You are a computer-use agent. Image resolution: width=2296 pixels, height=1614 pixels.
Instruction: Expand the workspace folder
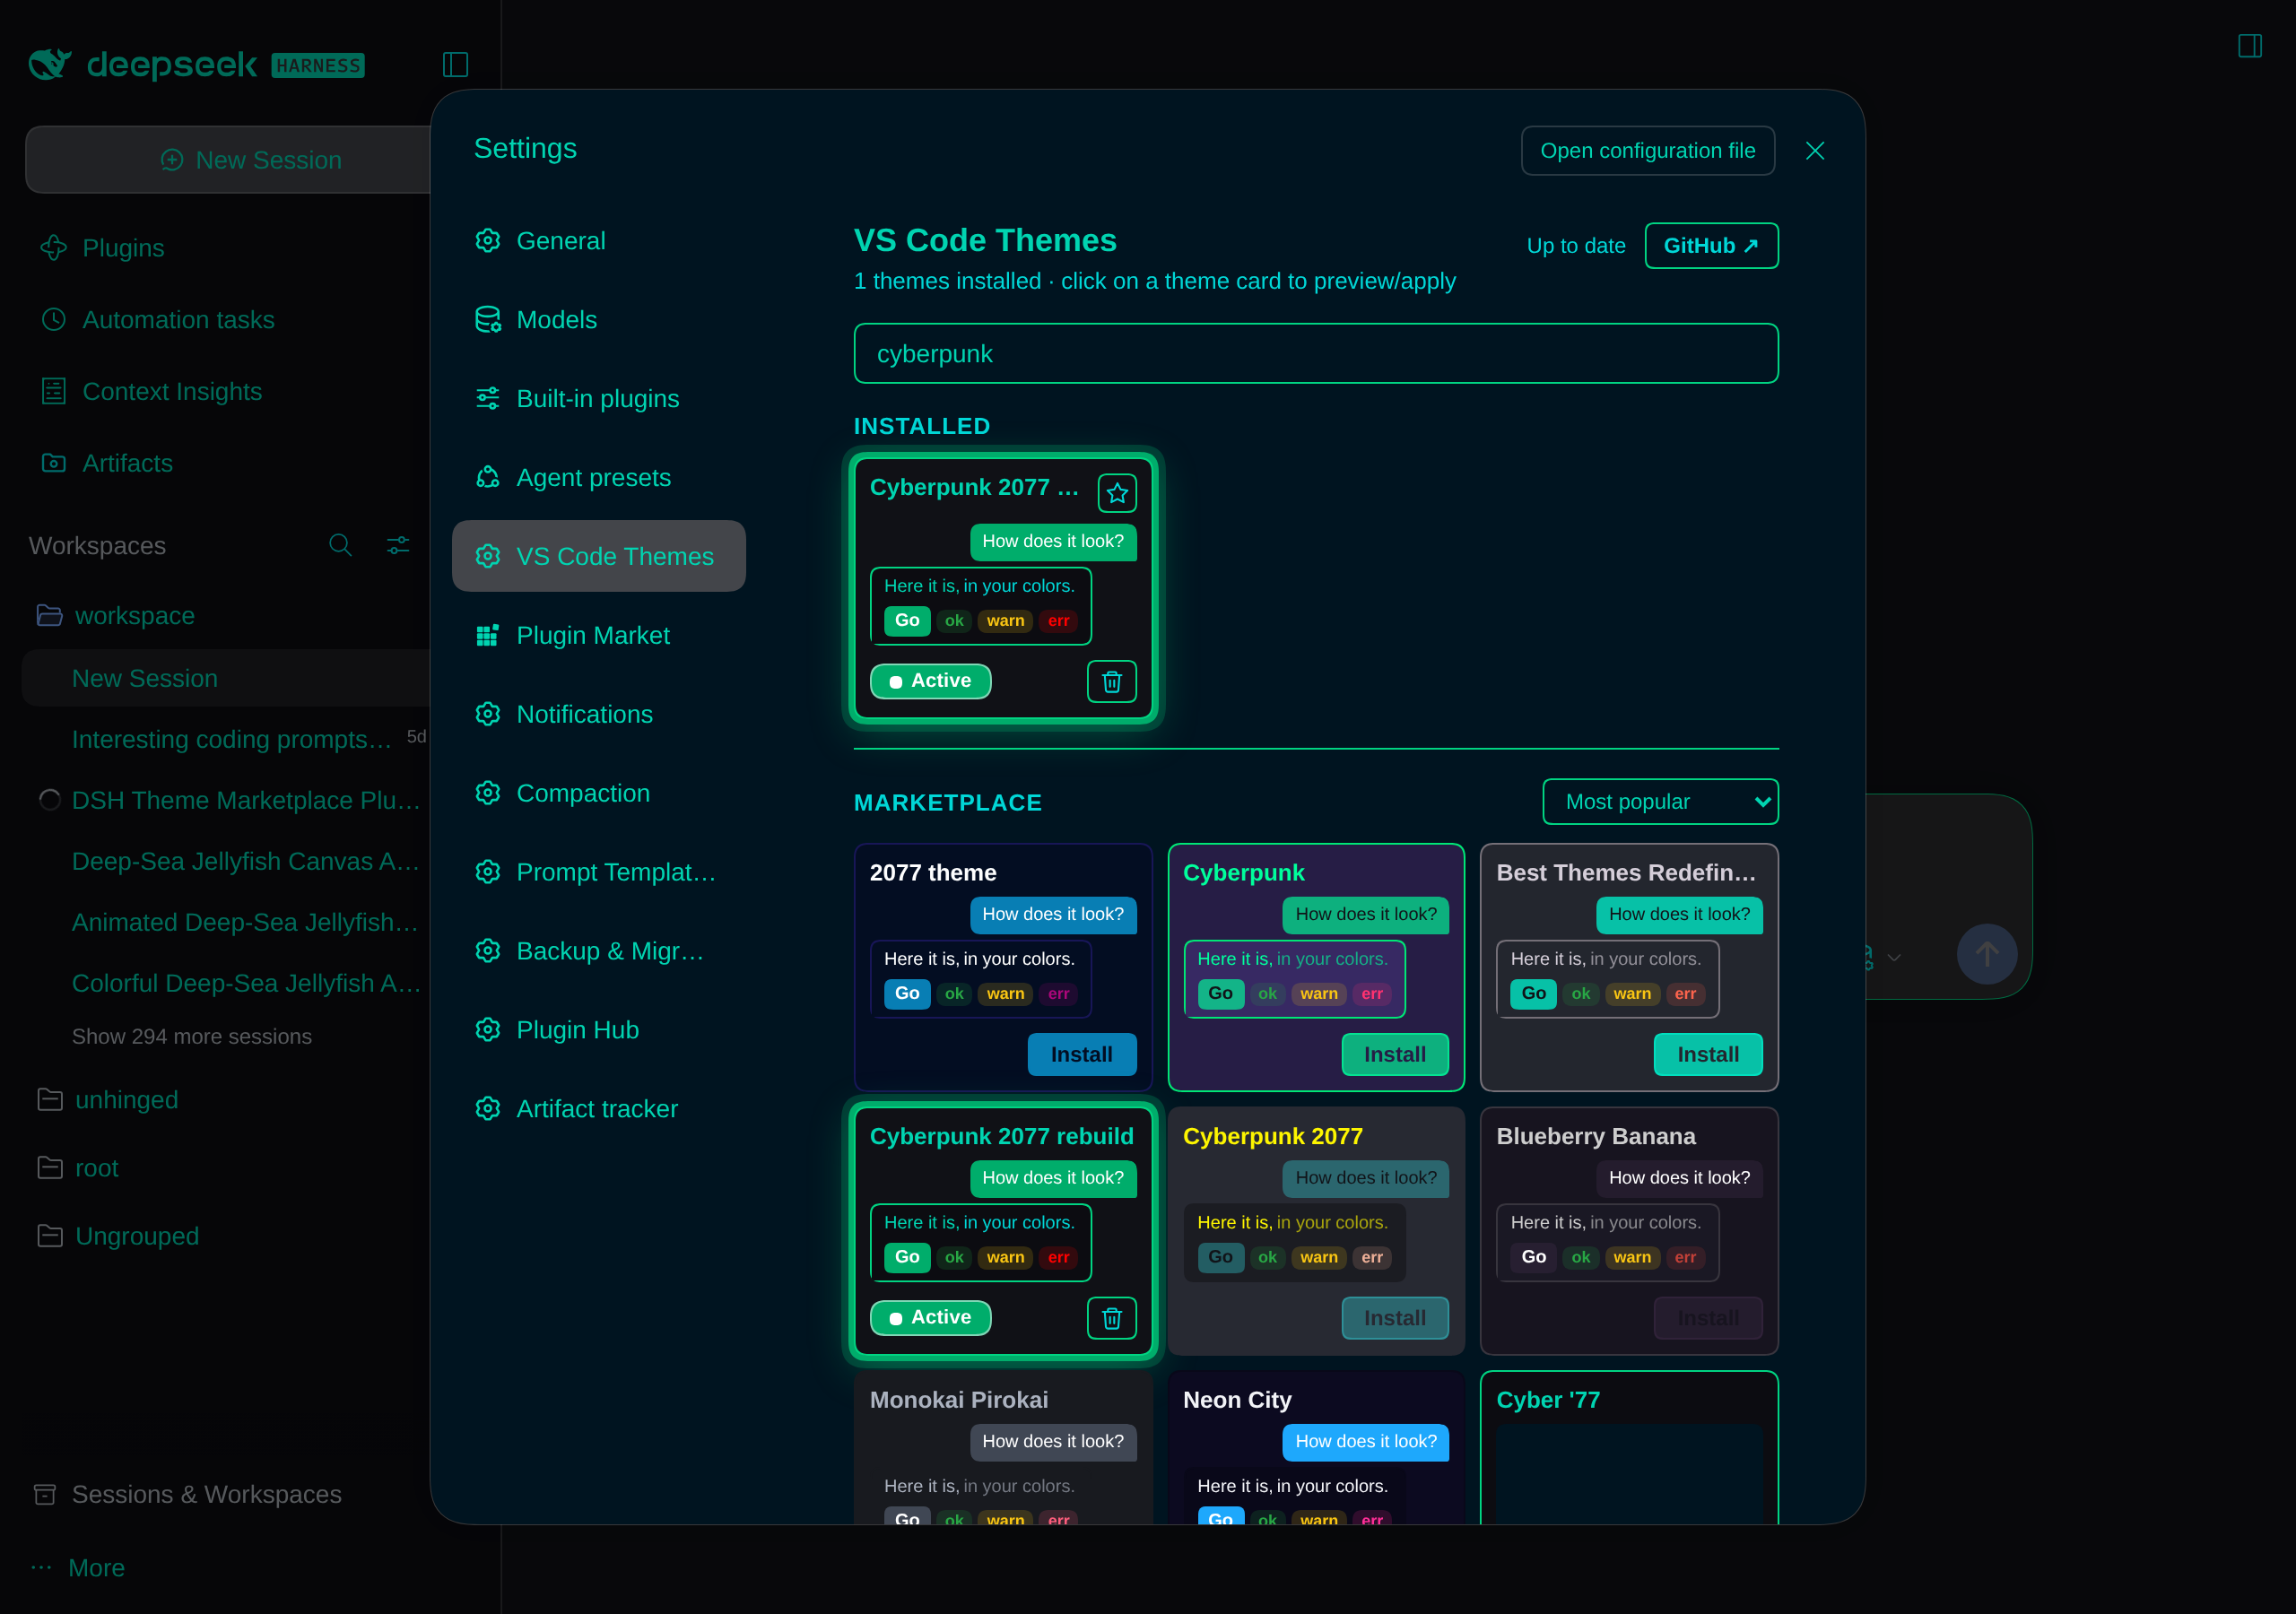point(116,616)
